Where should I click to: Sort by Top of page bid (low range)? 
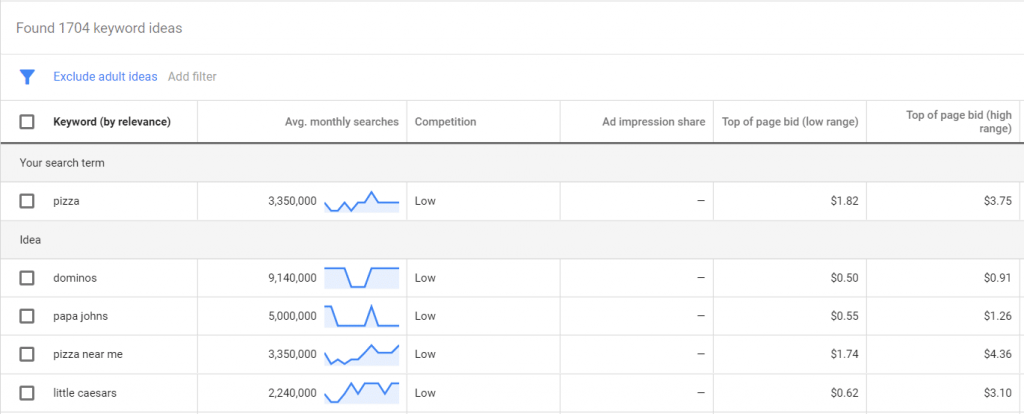pos(790,122)
